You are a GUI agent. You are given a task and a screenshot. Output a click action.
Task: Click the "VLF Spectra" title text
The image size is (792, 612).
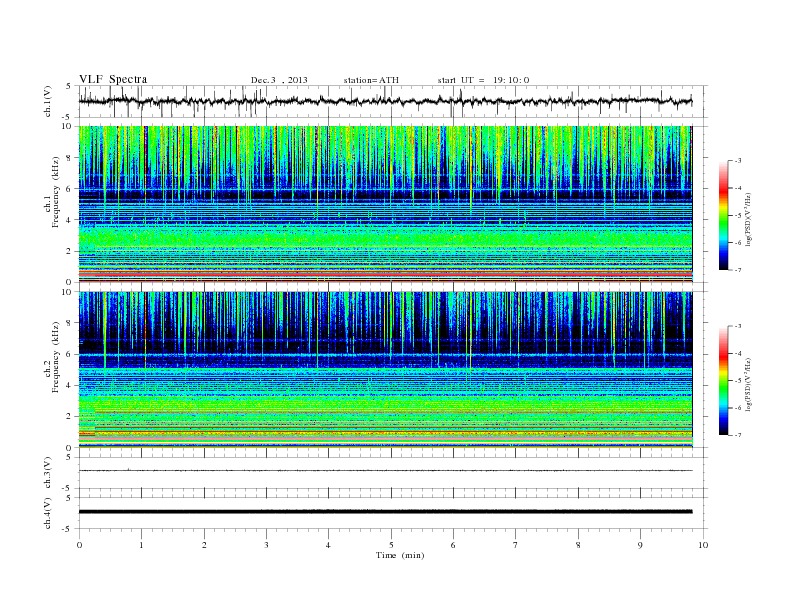coord(113,79)
